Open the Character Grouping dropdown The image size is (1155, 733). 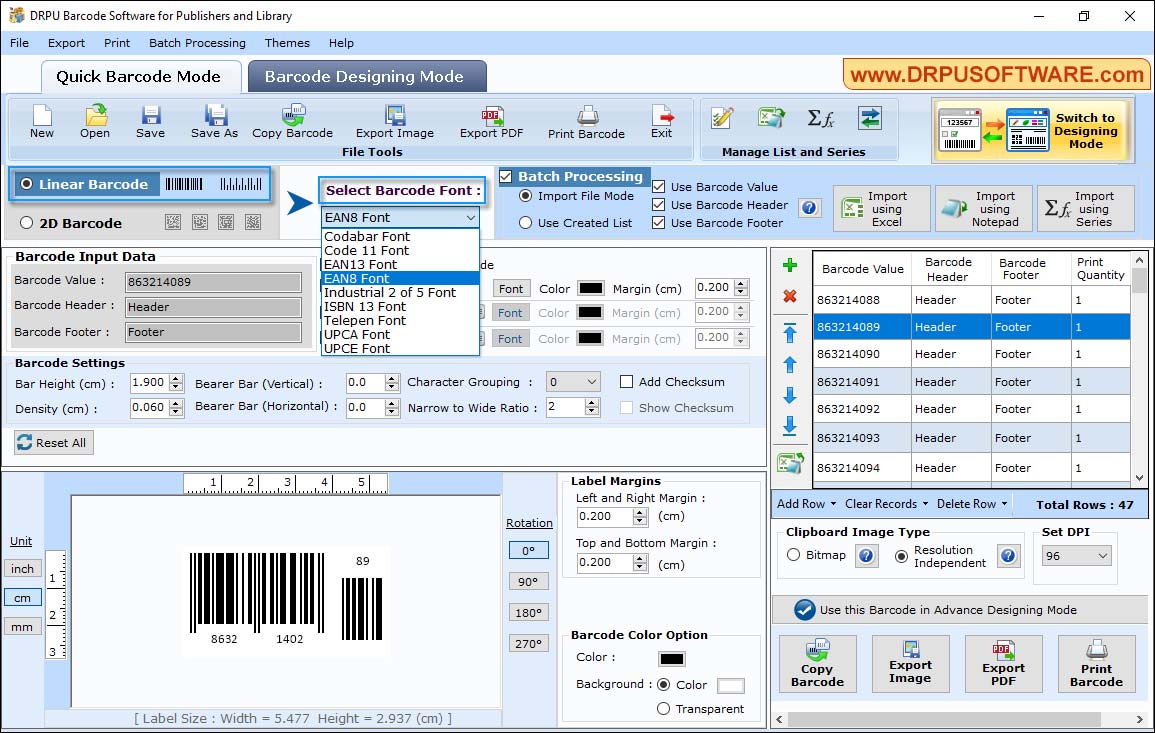(x=572, y=381)
